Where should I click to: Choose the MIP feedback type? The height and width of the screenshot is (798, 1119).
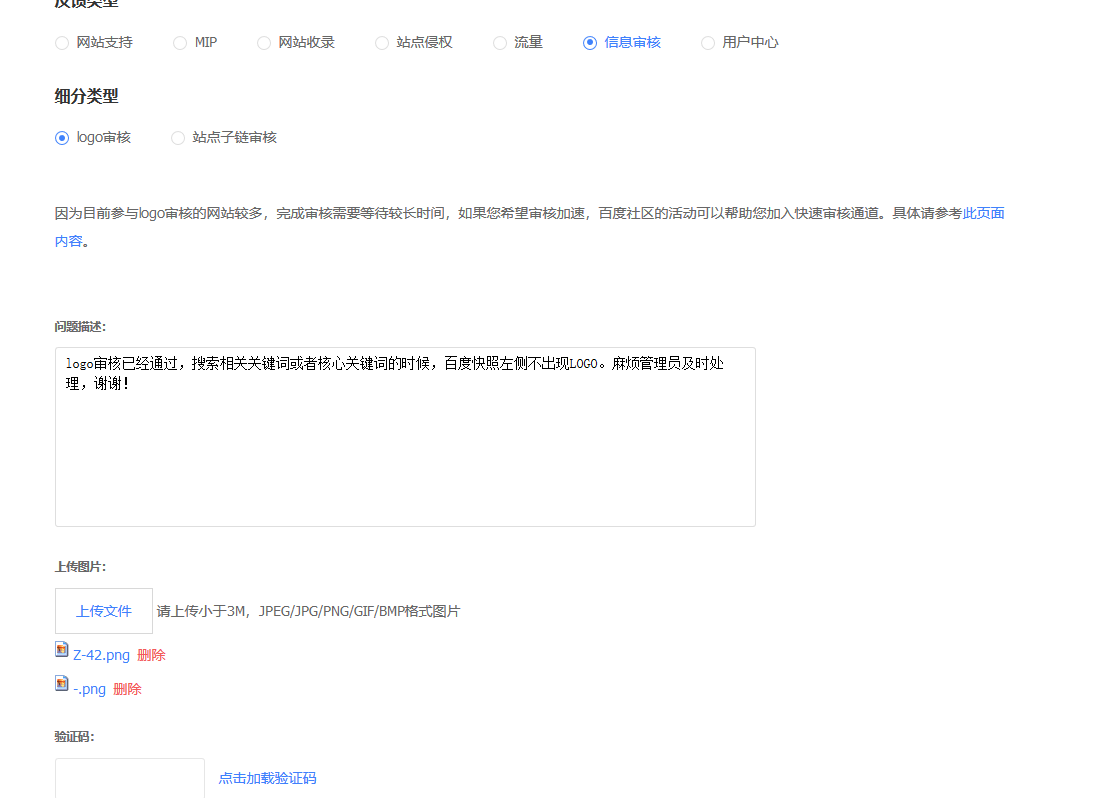coord(180,43)
